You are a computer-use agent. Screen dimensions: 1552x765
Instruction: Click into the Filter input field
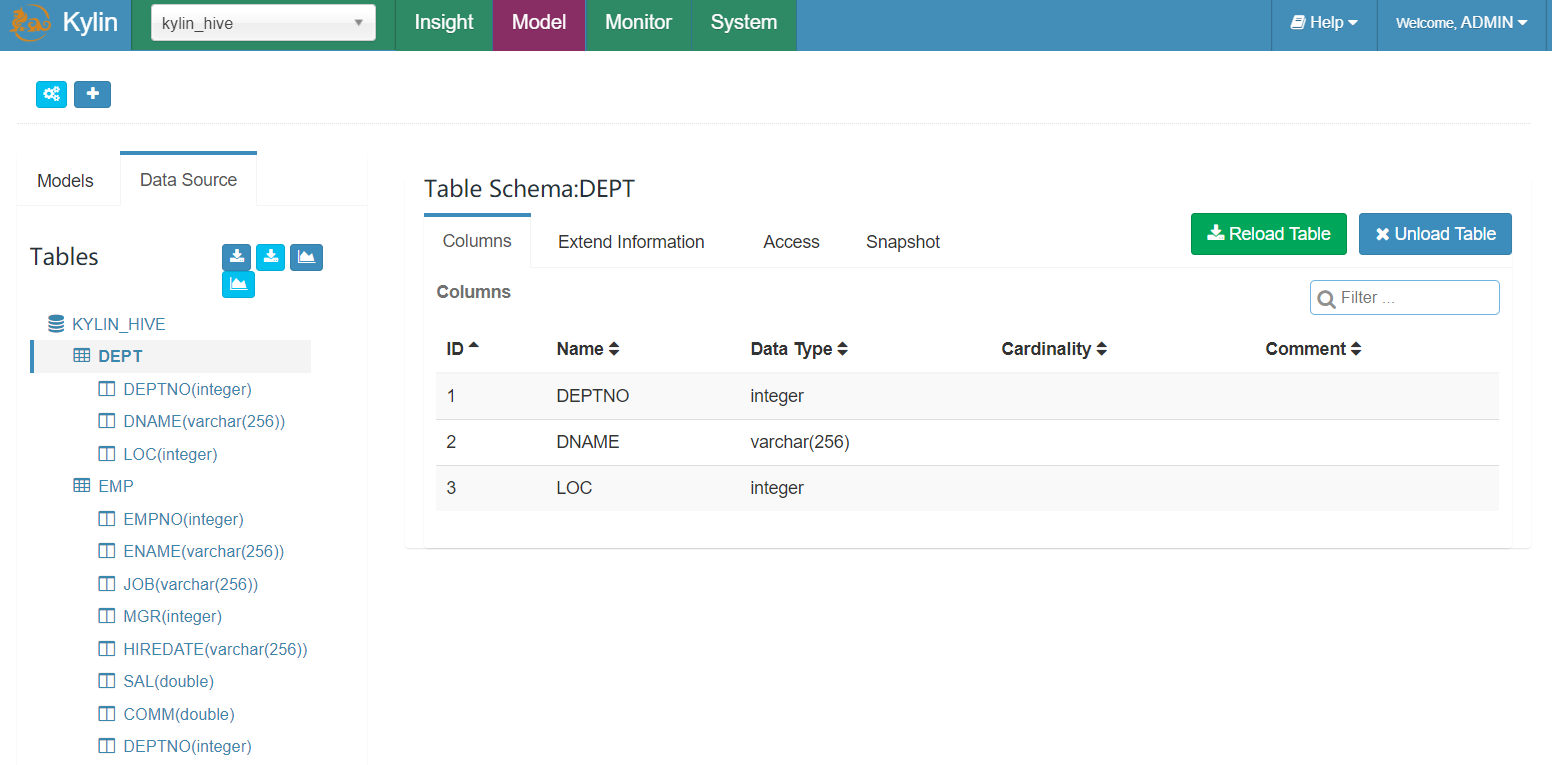click(1405, 298)
